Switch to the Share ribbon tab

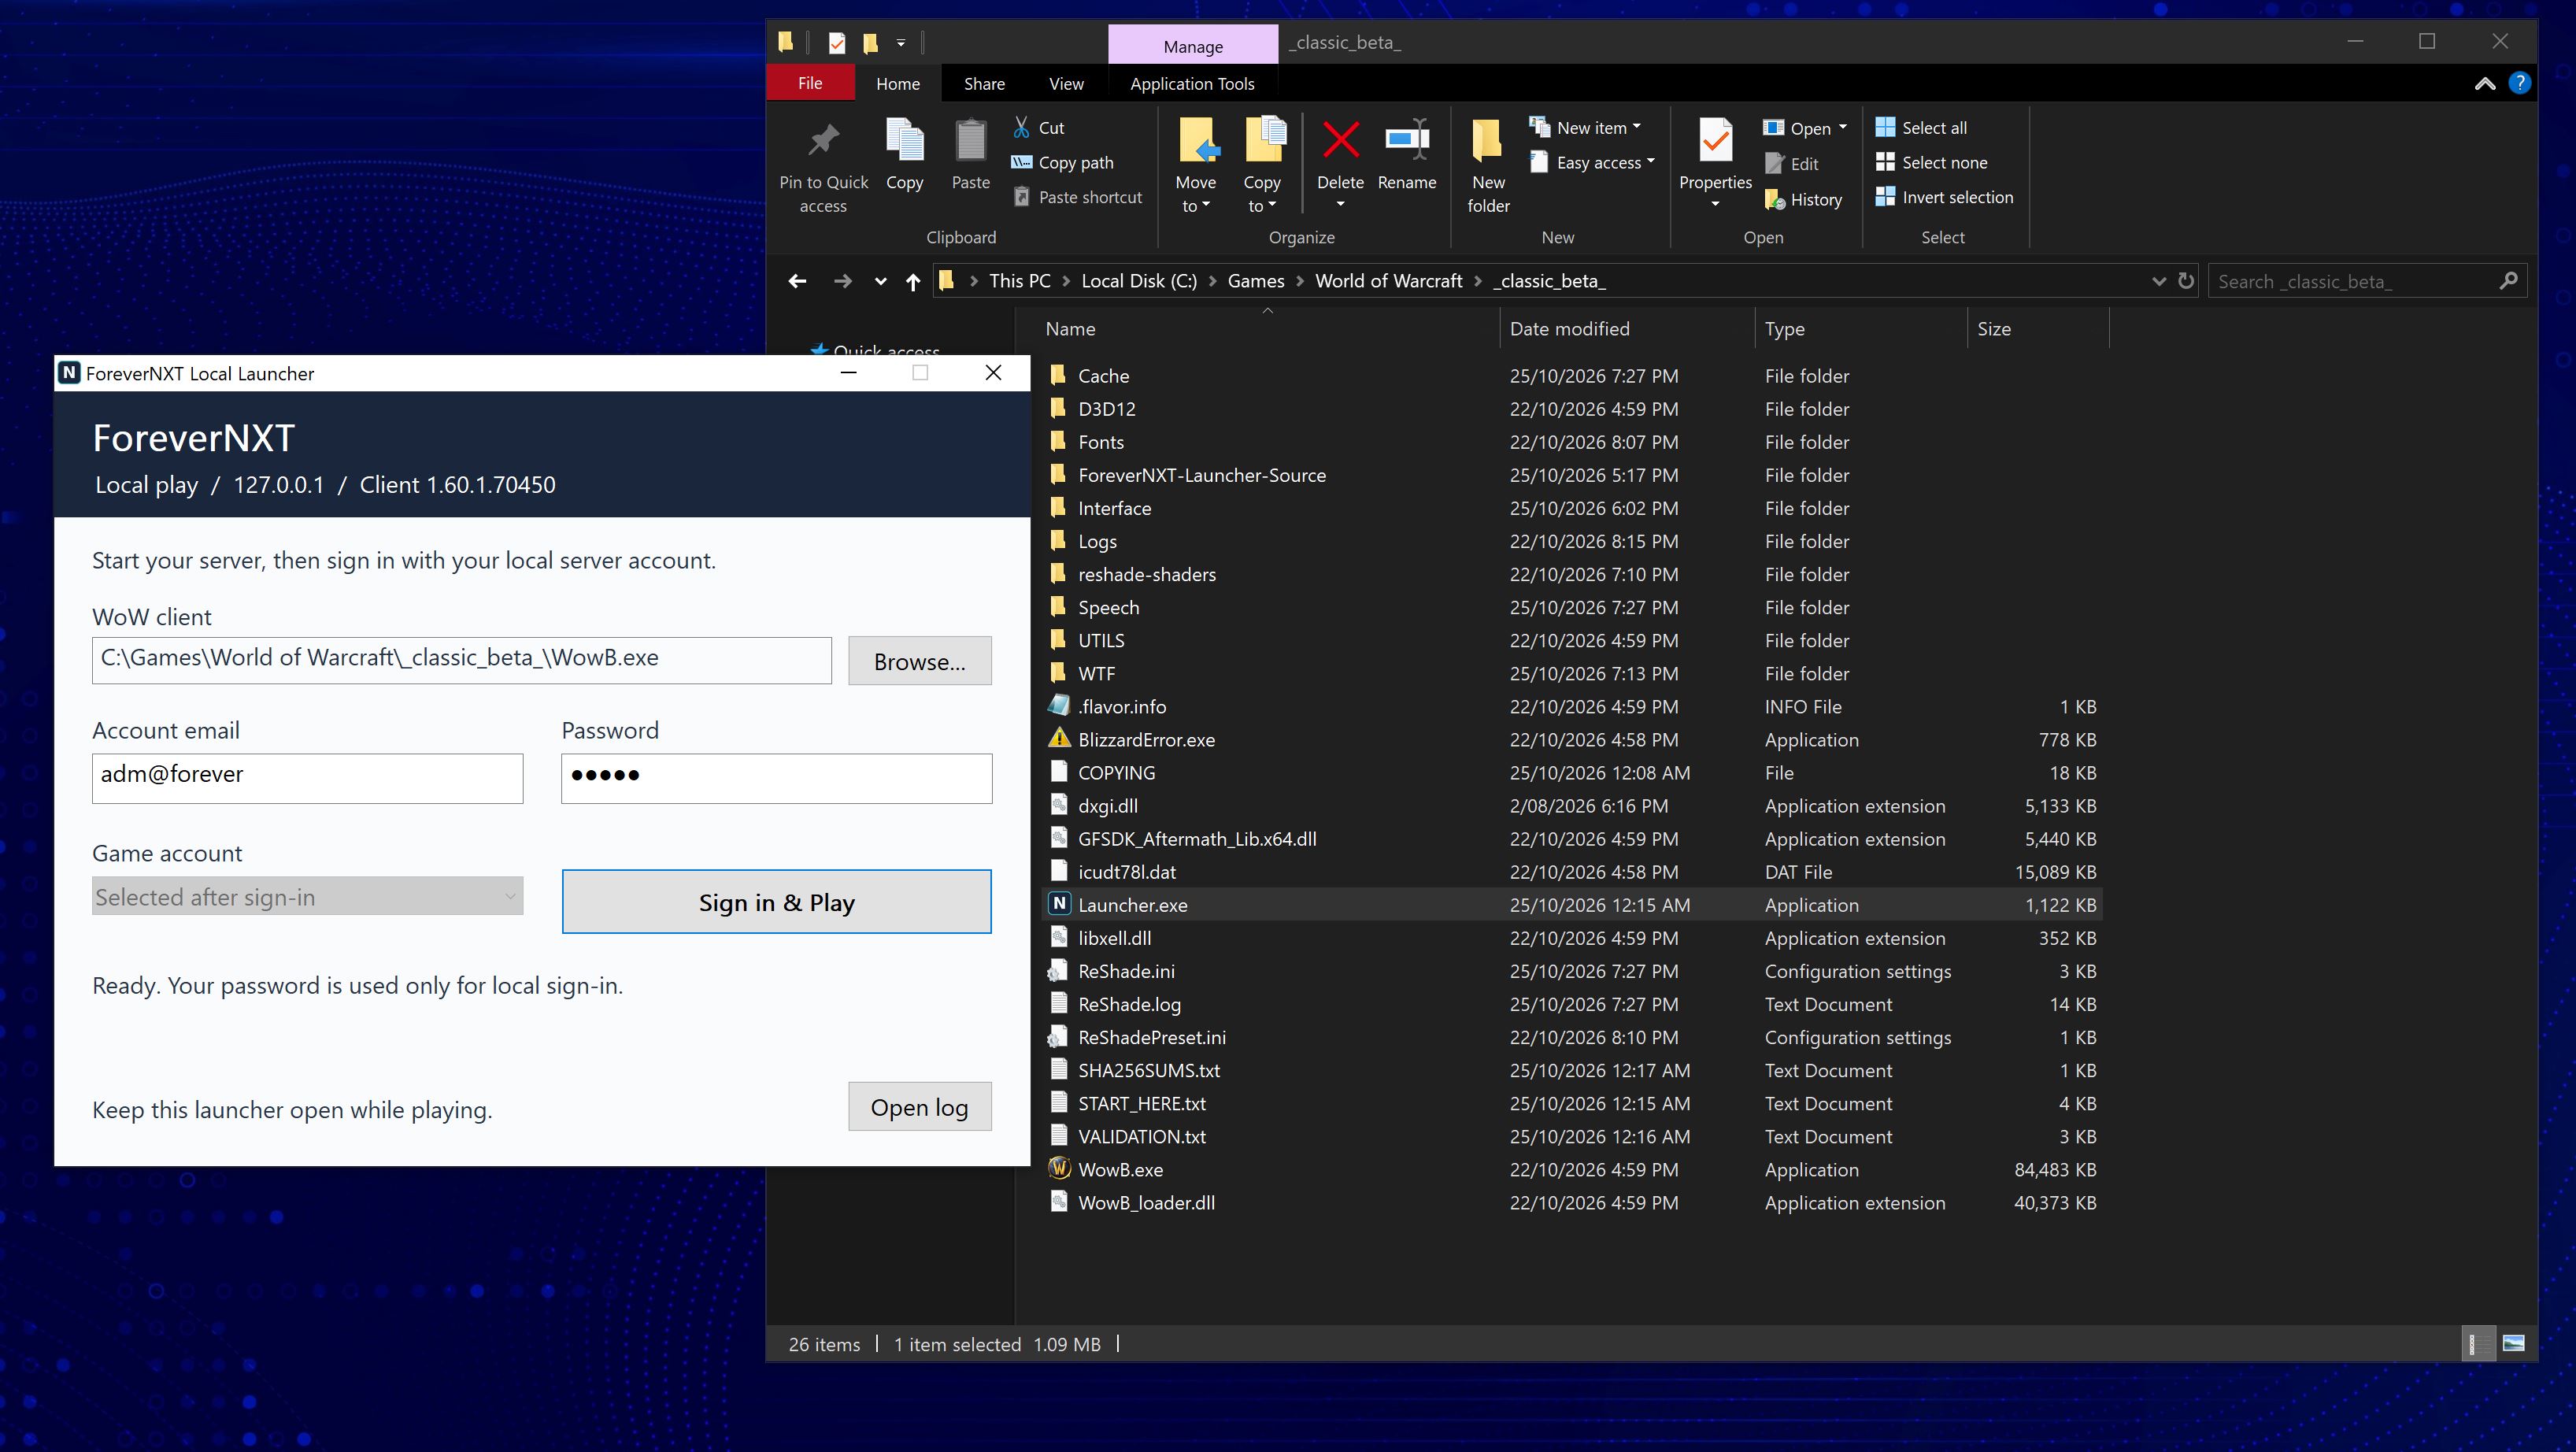pyautogui.click(x=984, y=84)
